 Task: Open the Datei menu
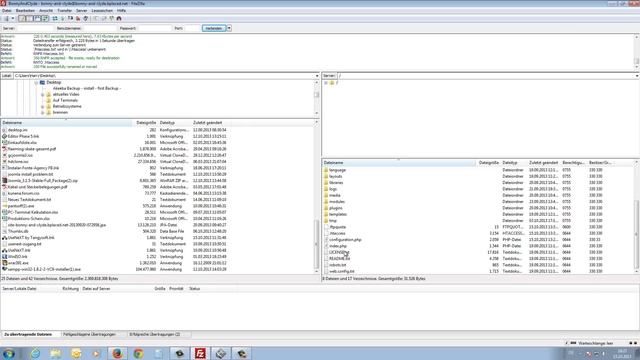point(7,11)
